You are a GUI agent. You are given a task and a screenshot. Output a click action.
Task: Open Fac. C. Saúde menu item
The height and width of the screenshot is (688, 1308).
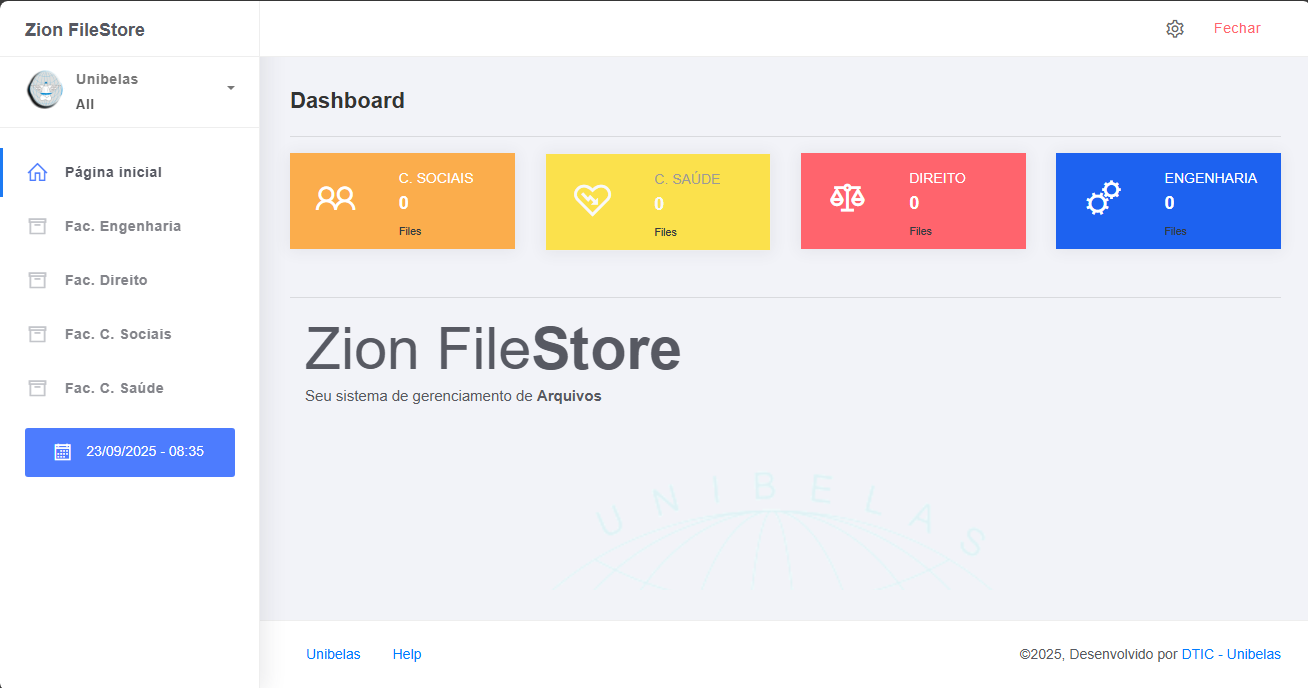click(114, 388)
